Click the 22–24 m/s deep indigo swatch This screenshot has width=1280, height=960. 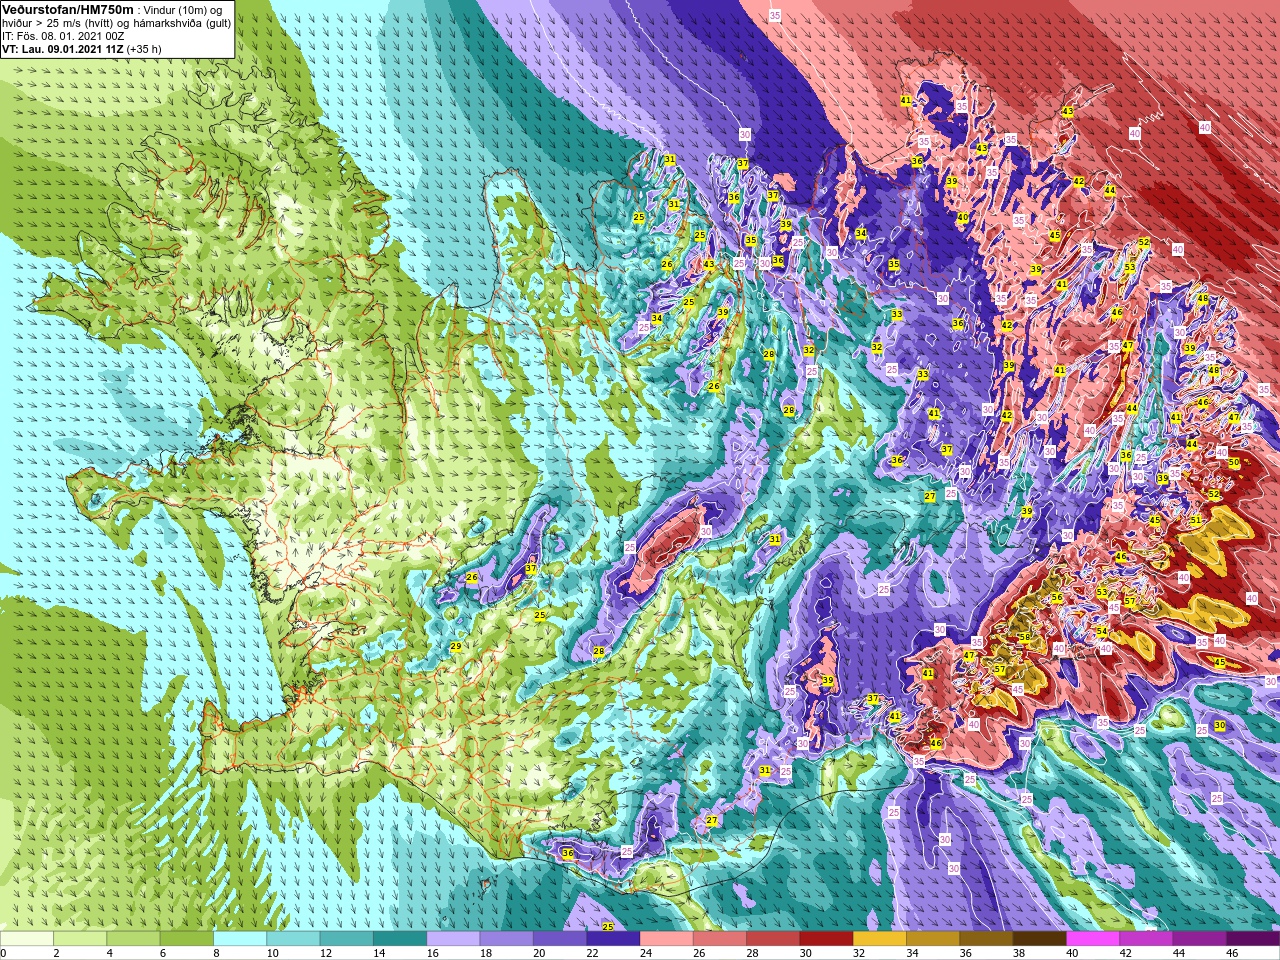pos(613,938)
